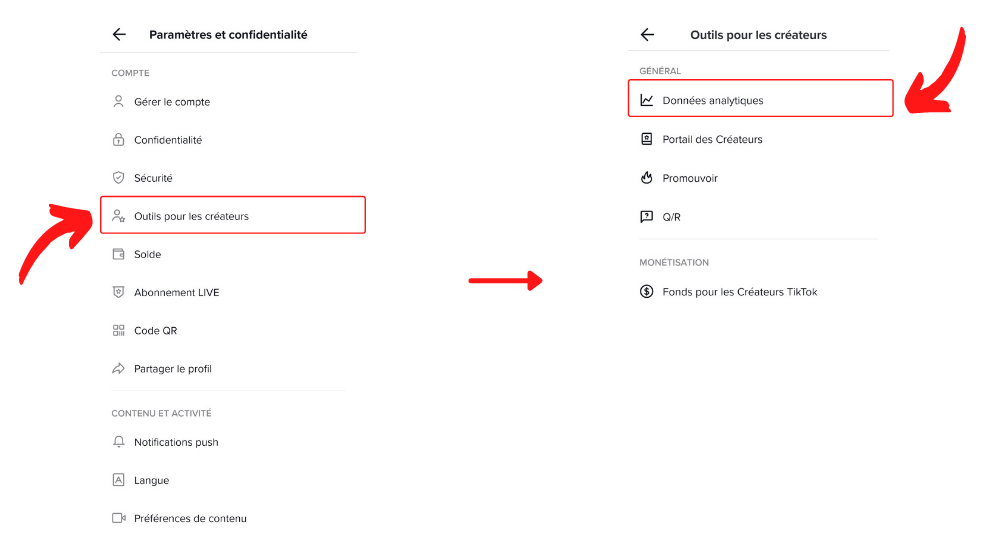
Task: Click back arrow beside Paramètres et confidentialité
Action: [x=119, y=34]
